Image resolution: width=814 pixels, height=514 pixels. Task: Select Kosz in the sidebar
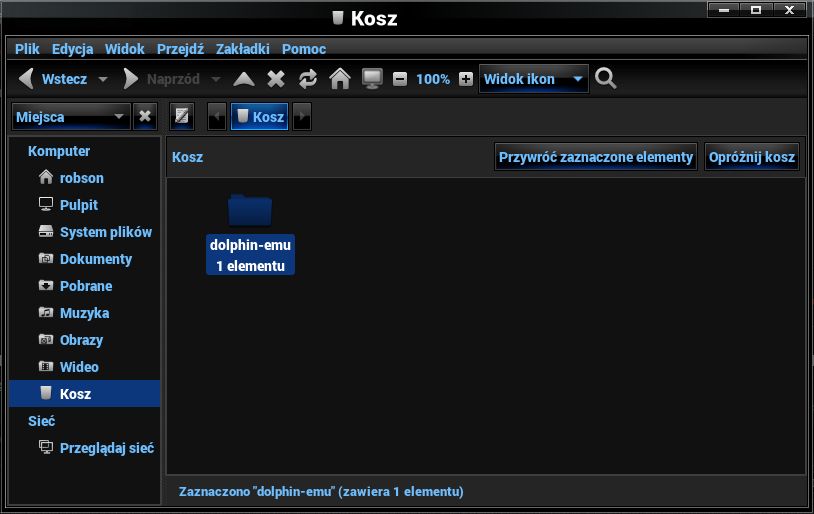coord(84,394)
